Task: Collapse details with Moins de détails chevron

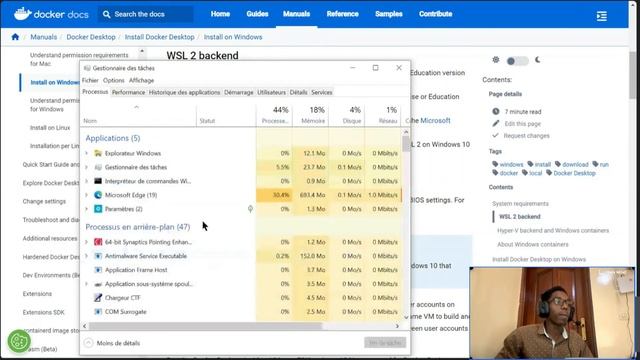Action: 89,343
